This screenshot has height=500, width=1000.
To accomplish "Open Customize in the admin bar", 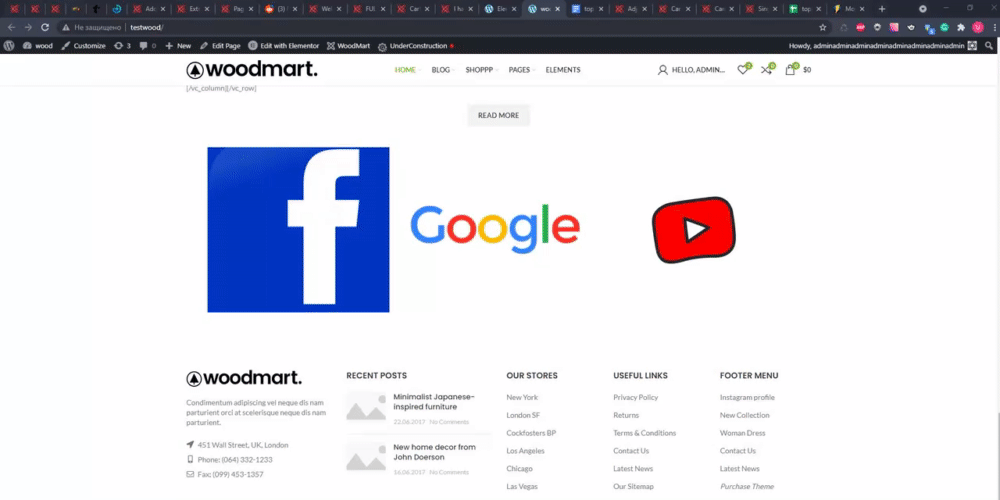I will pyautogui.click(x=84, y=46).
